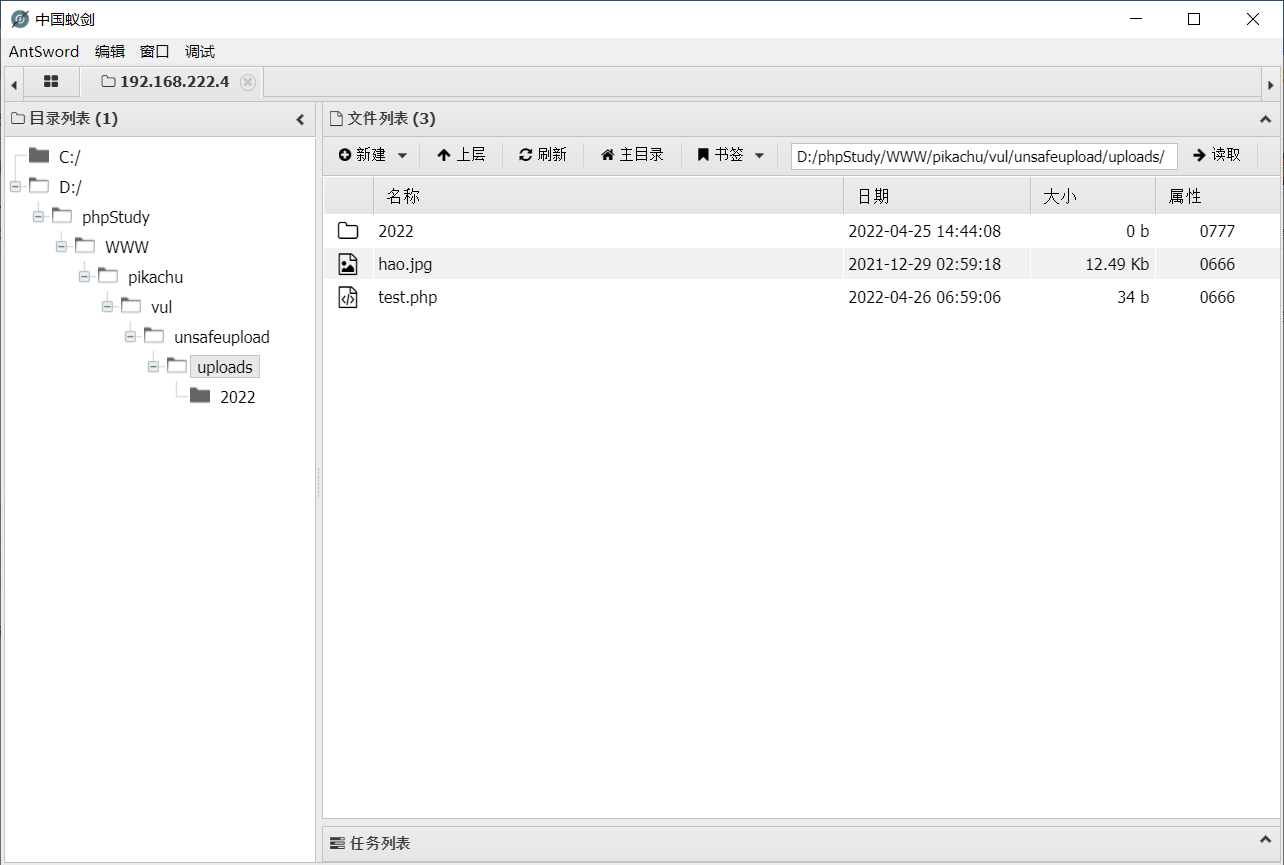Collapse the 目录列表 sidebar panel

coord(300,118)
